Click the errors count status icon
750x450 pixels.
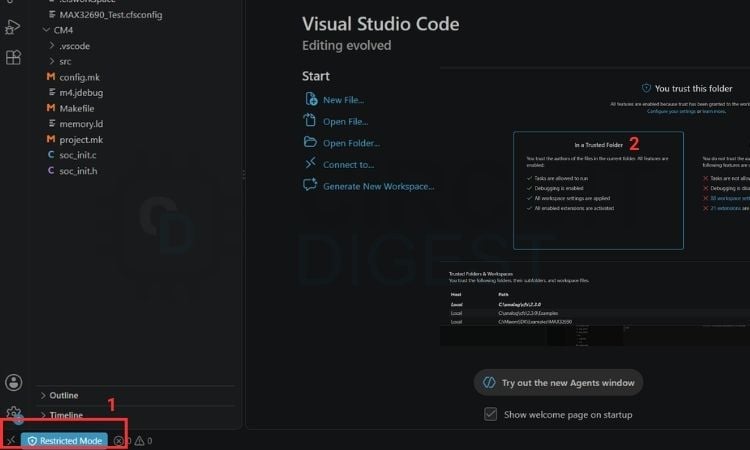click(x=119, y=441)
